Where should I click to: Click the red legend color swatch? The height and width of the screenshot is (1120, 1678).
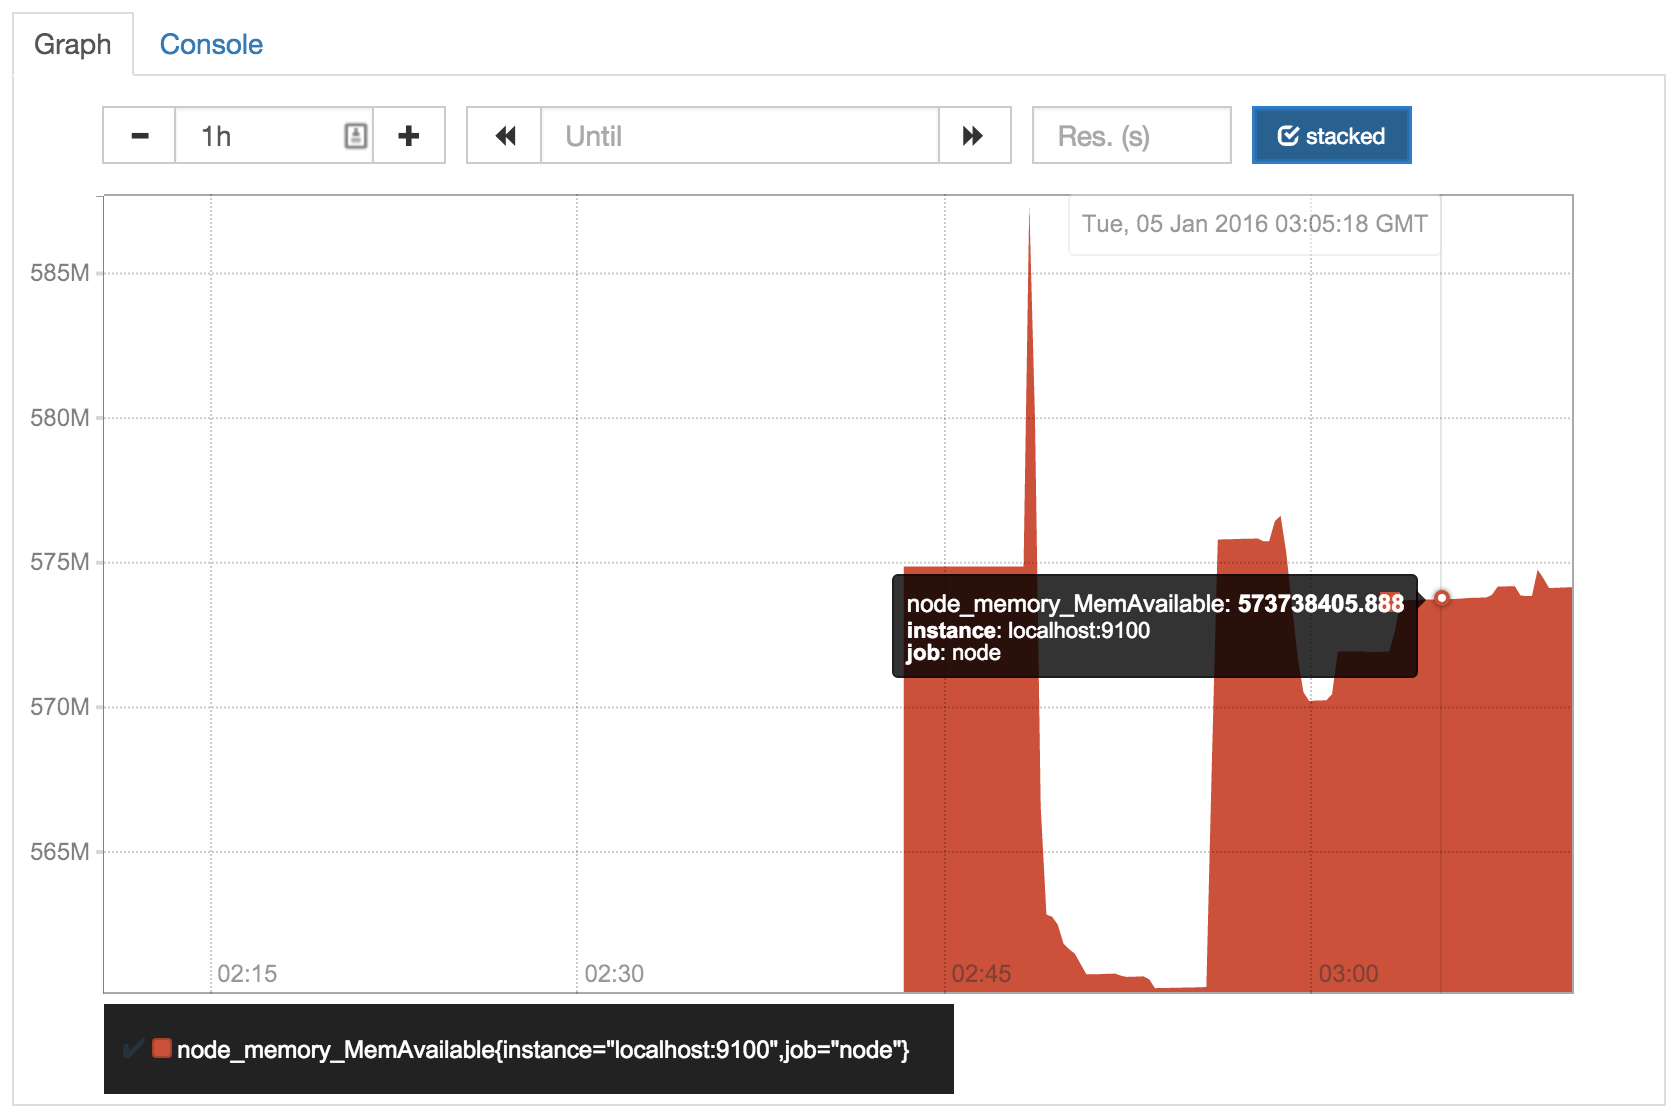click(x=162, y=1049)
